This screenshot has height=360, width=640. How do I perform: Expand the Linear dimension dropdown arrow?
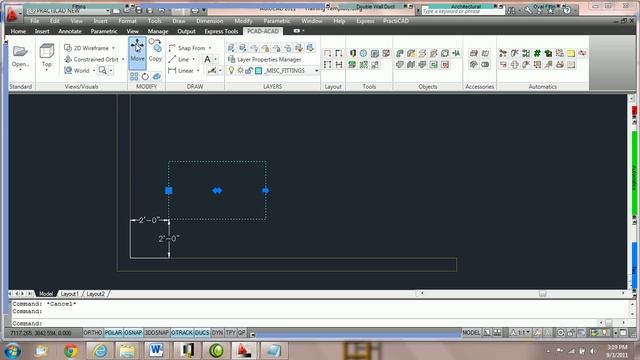pos(198,71)
